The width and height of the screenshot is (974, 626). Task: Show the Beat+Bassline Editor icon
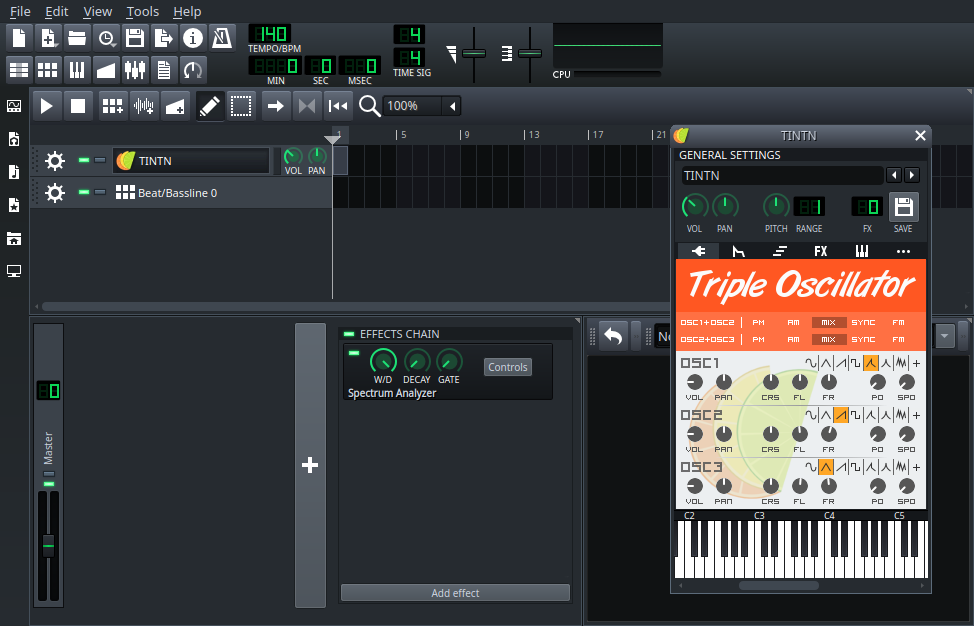click(48, 70)
